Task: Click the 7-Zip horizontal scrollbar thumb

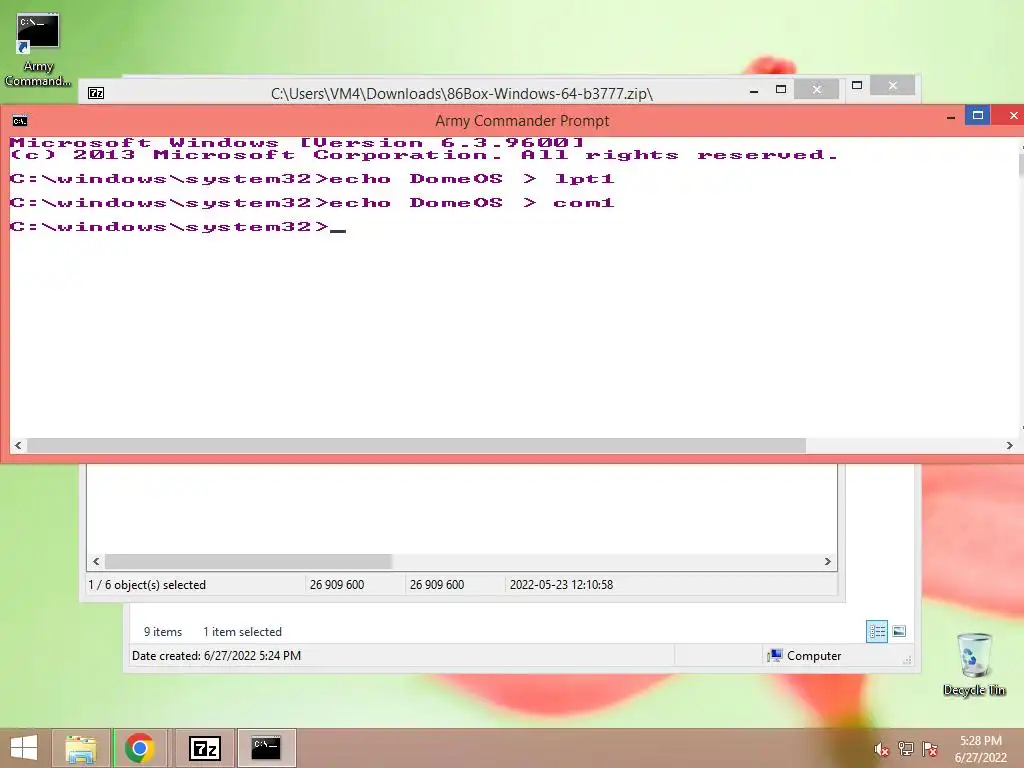Action: pyautogui.click(x=248, y=562)
